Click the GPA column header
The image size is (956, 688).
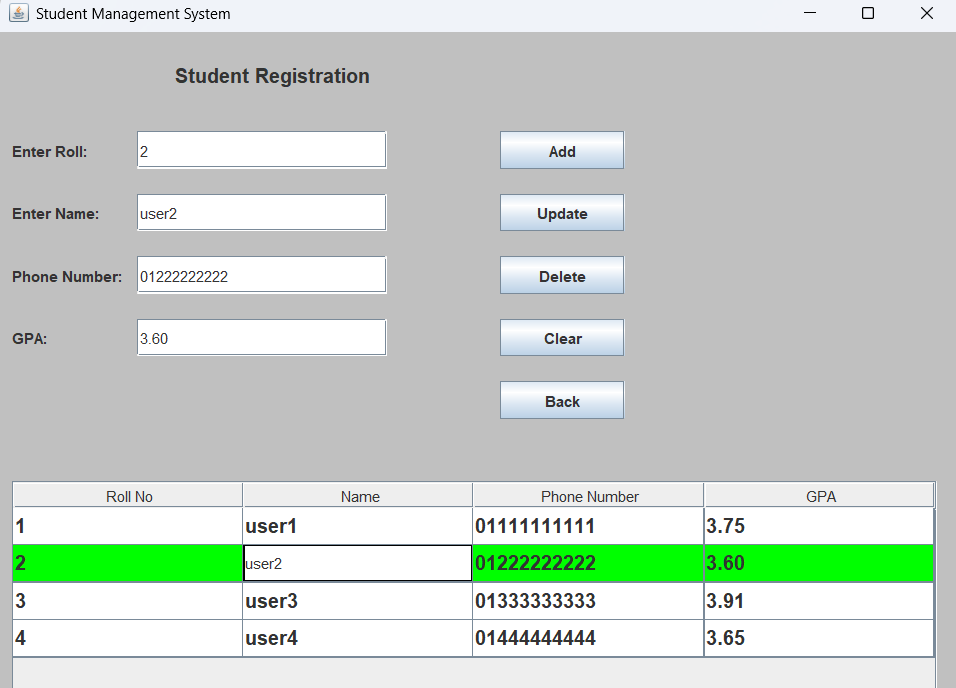pyautogui.click(x=819, y=494)
